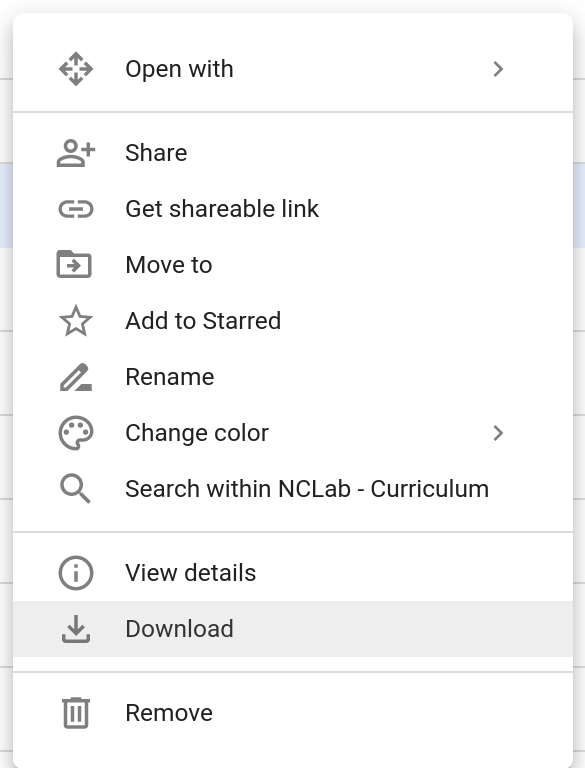The height and width of the screenshot is (780, 585).
Task: Expand the Open with submenu chevron
Action: coord(498,69)
